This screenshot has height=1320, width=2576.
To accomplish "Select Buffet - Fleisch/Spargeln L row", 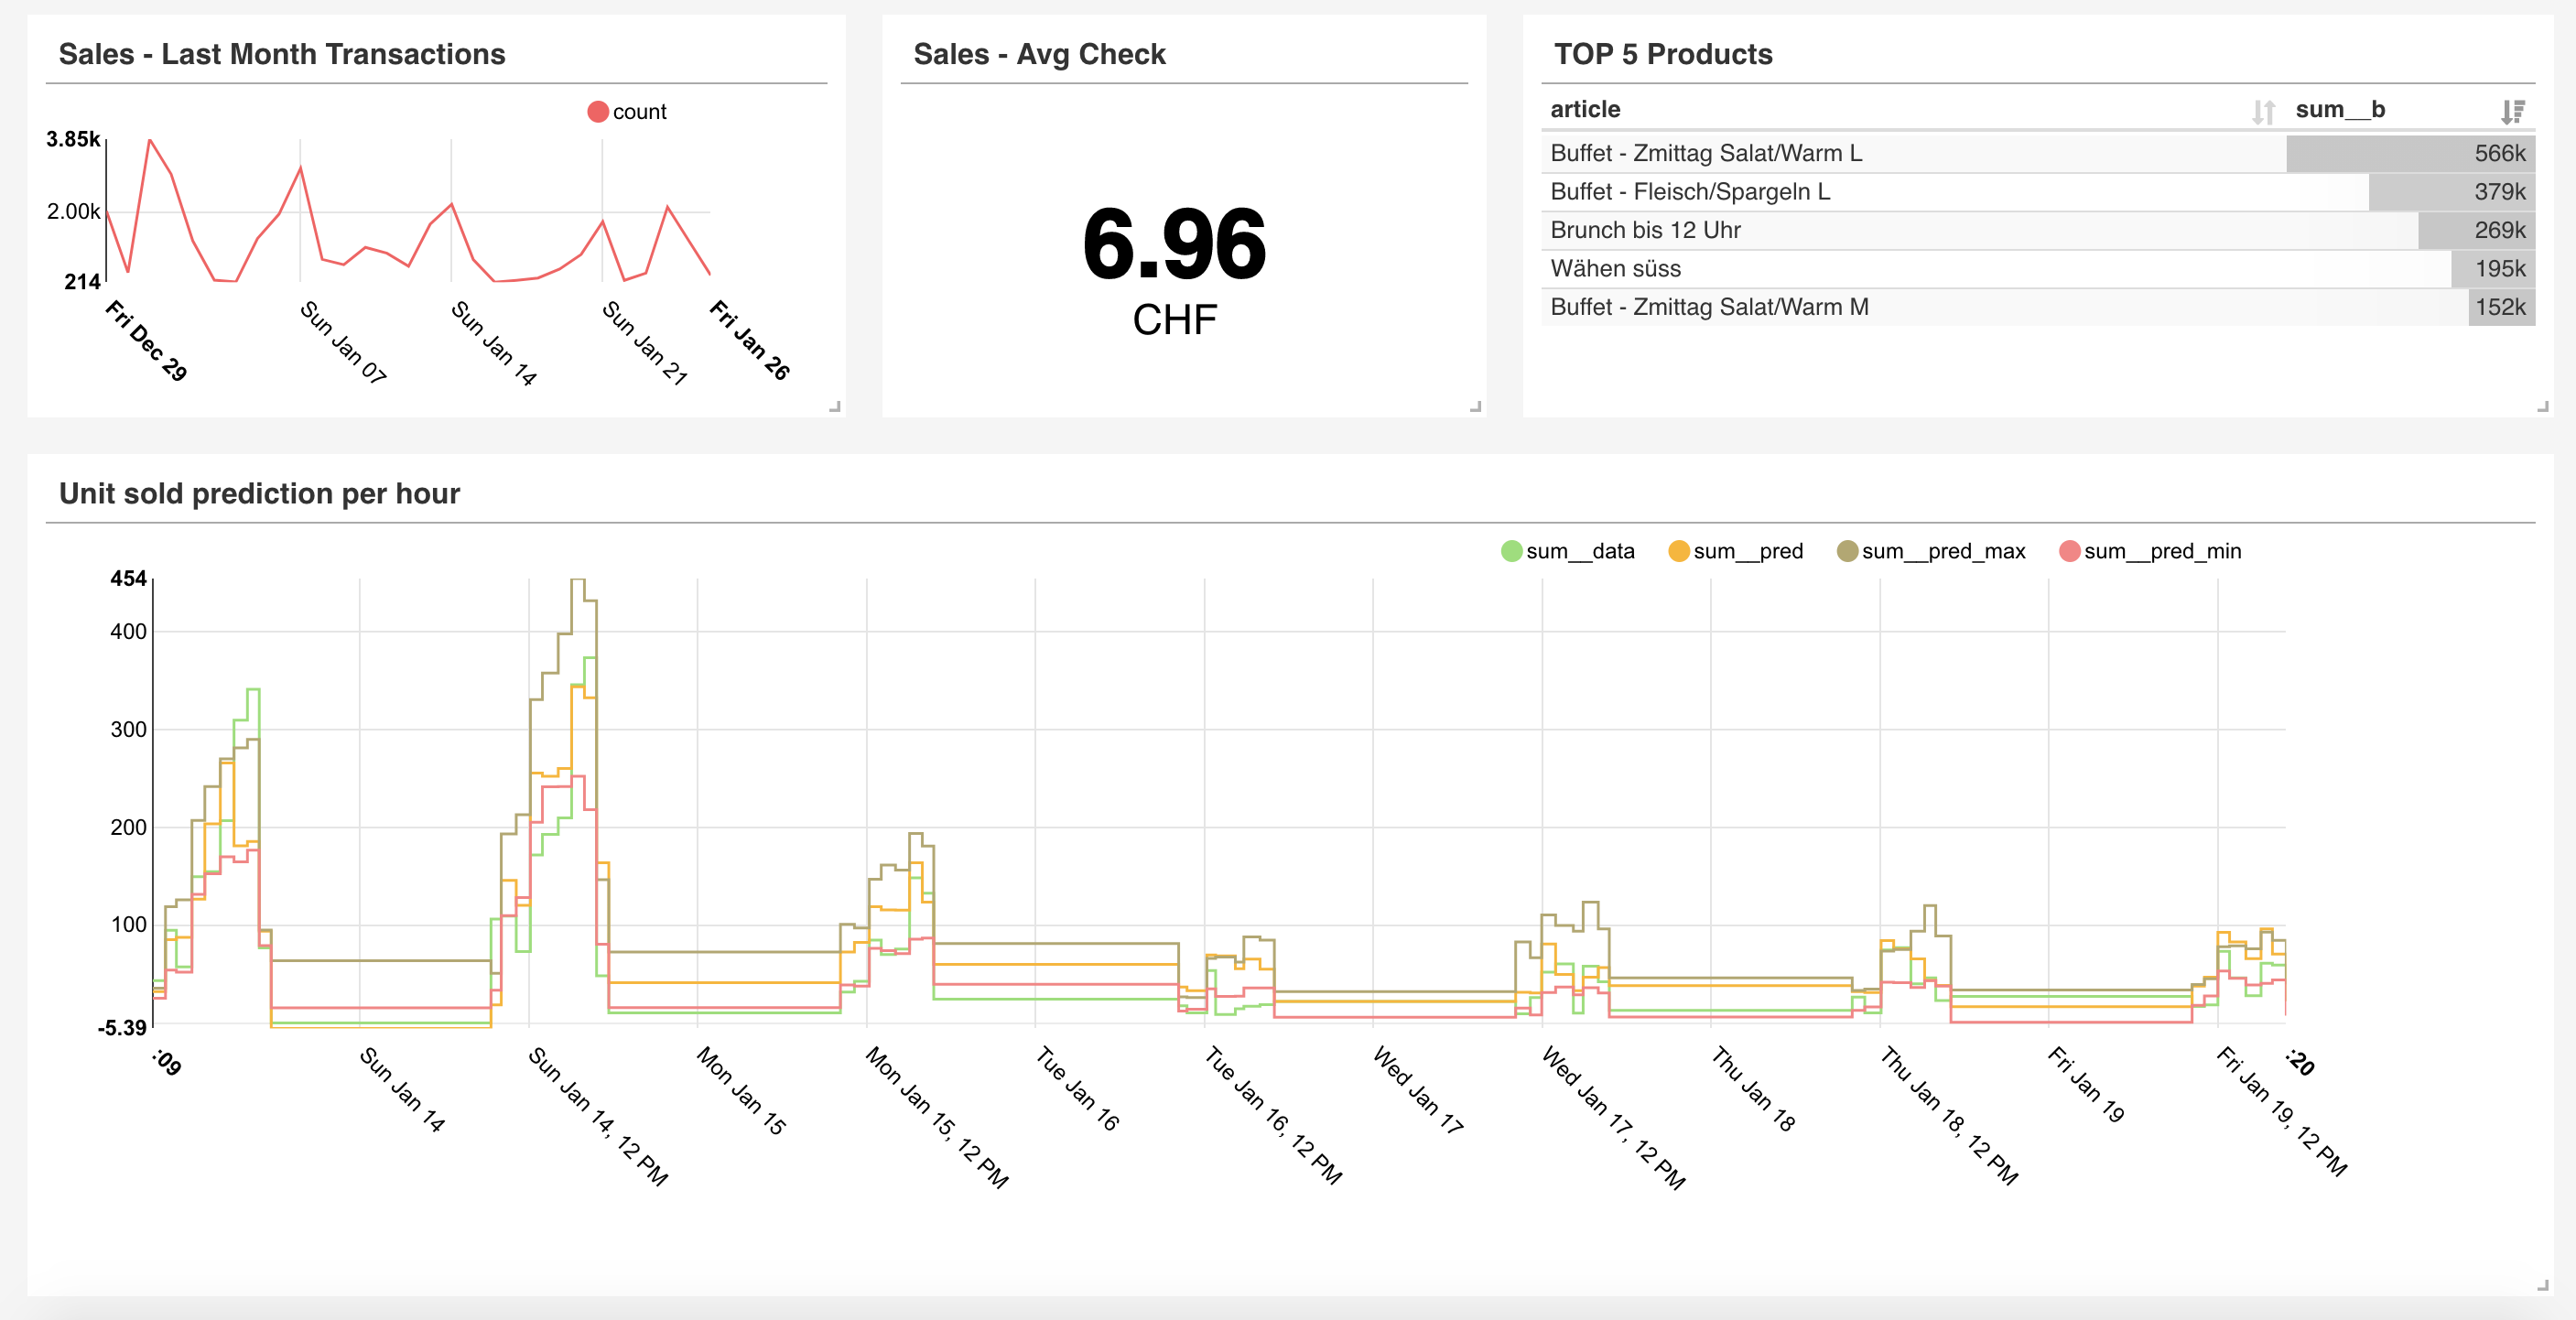I will tap(1689, 191).
